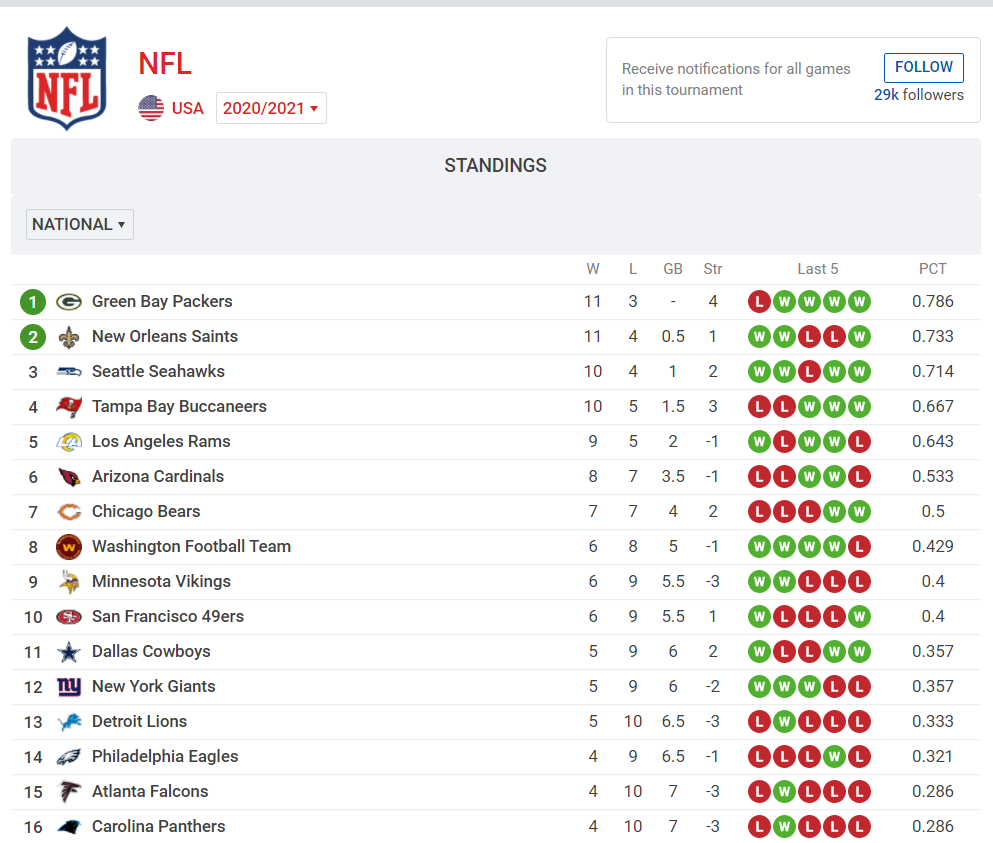Screen dimensions: 993x843
Task: Click New York Giants' -2 streak value
Action: 712,687
